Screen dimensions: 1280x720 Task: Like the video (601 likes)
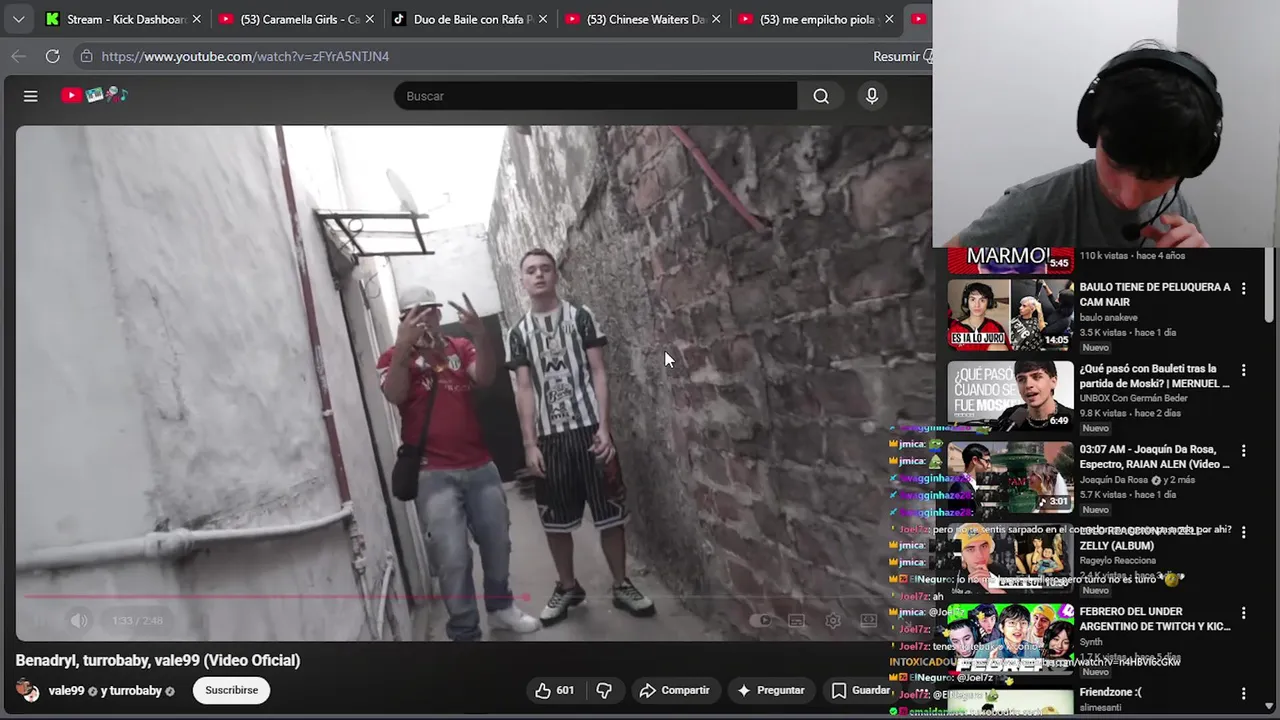click(554, 690)
